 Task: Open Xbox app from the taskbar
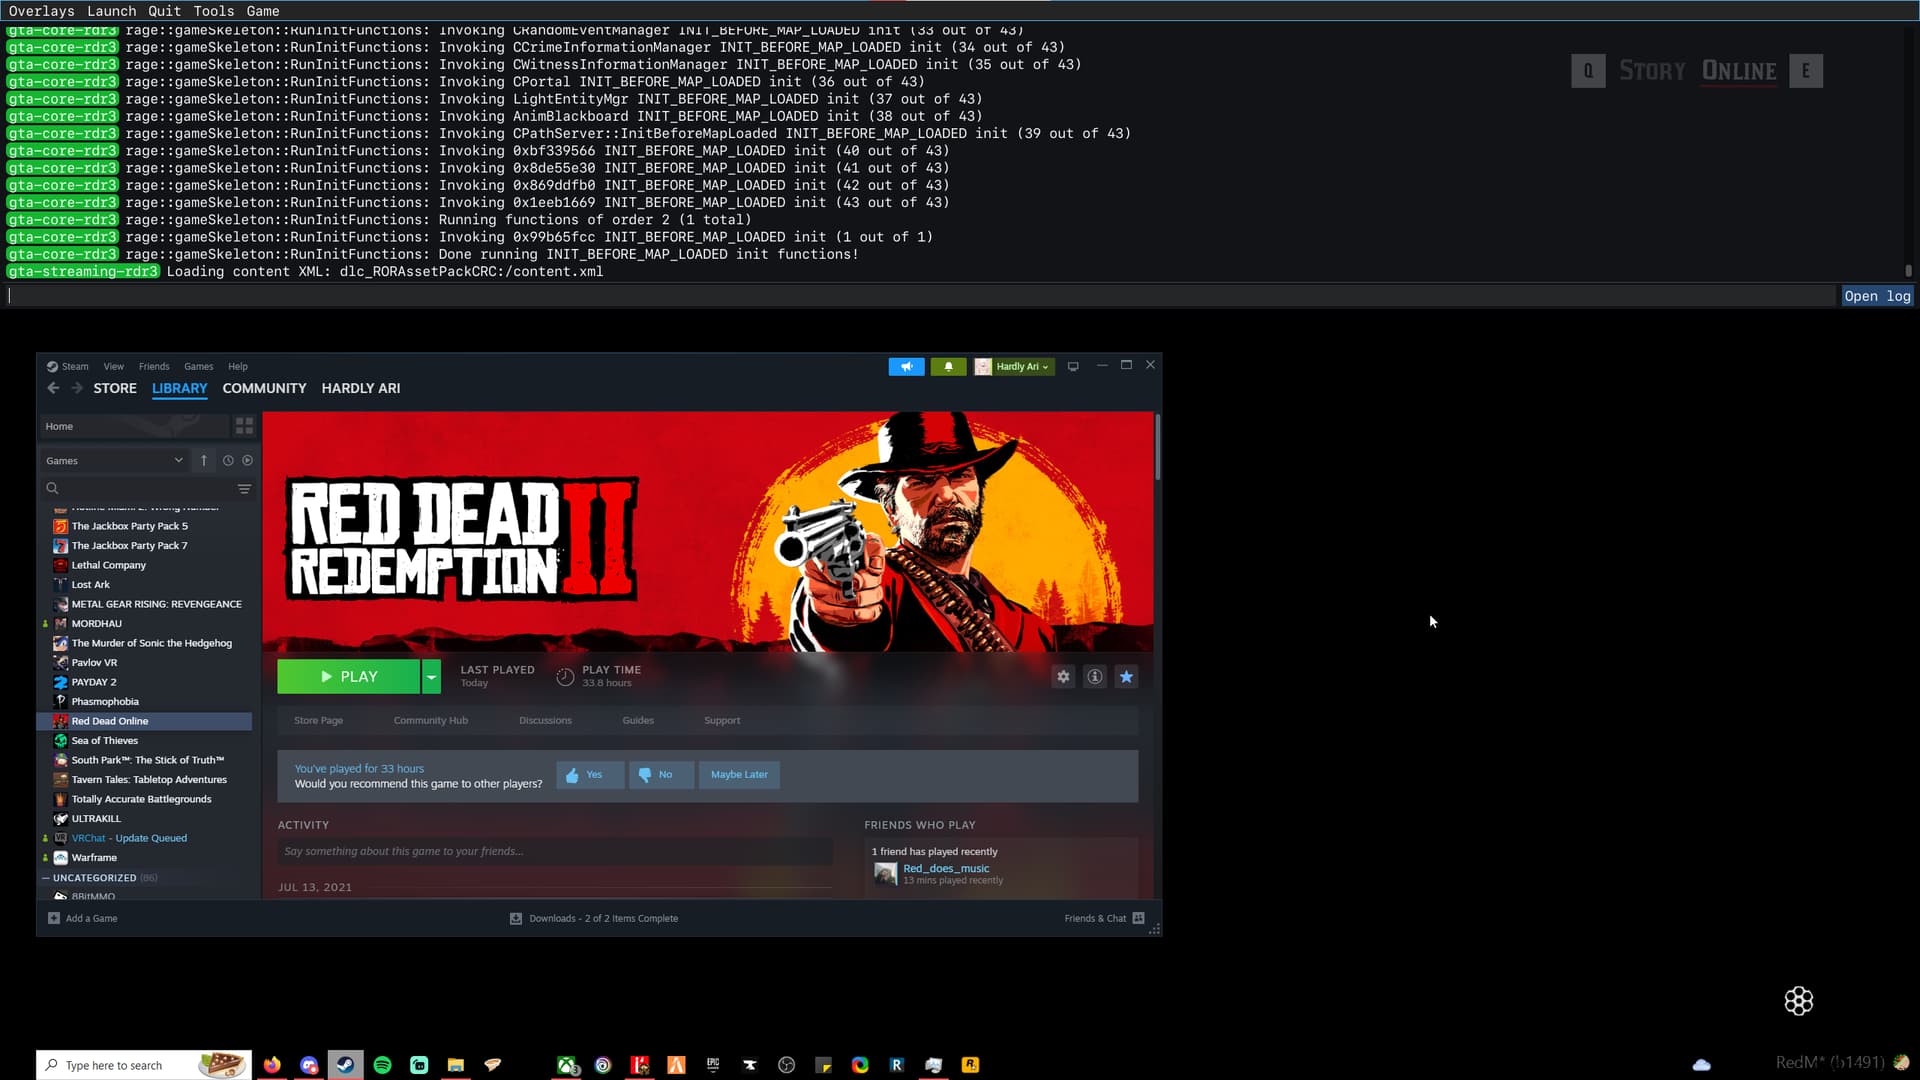(x=567, y=1065)
